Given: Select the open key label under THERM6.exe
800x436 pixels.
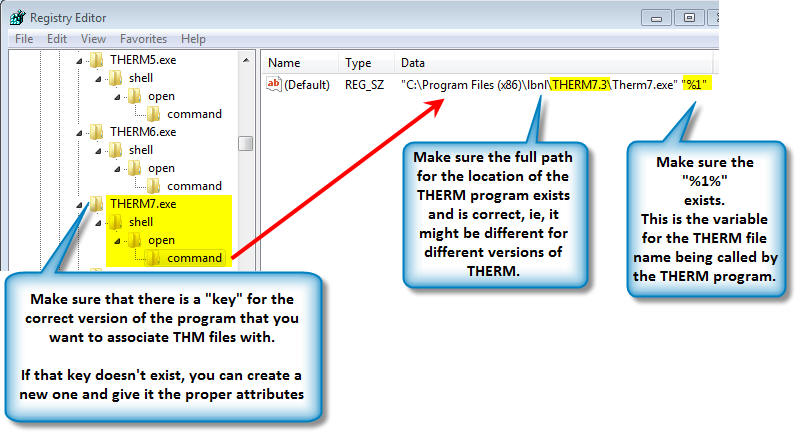Looking at the screenshot, I should [x=161, y=168].
